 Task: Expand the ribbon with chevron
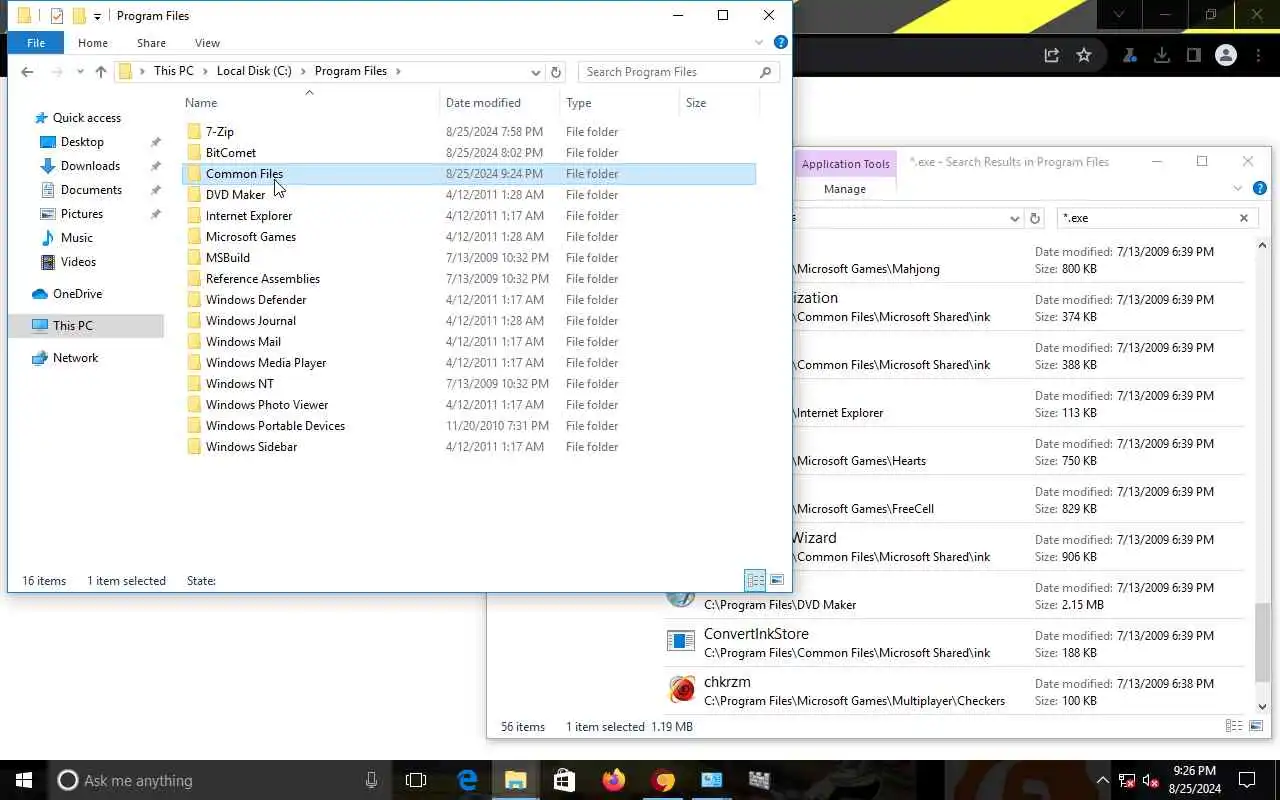(x=759, y=42)
